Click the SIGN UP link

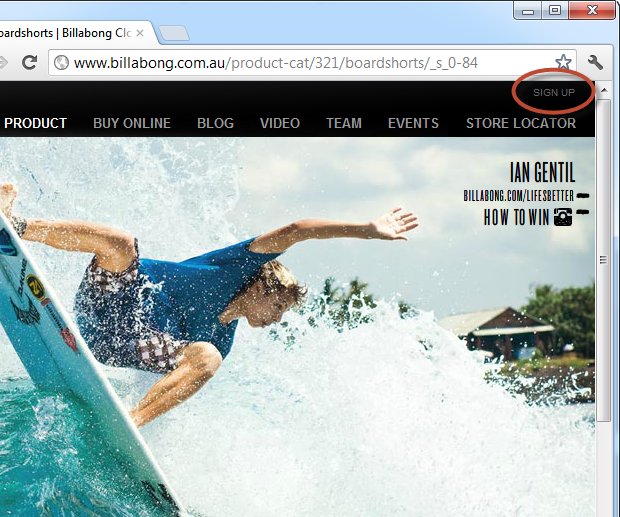click(x=554, y=92)
